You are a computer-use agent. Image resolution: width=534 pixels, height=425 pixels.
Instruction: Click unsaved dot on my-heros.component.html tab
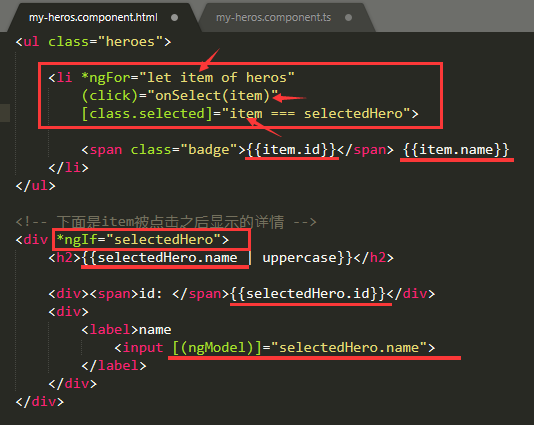coord(174,18)
